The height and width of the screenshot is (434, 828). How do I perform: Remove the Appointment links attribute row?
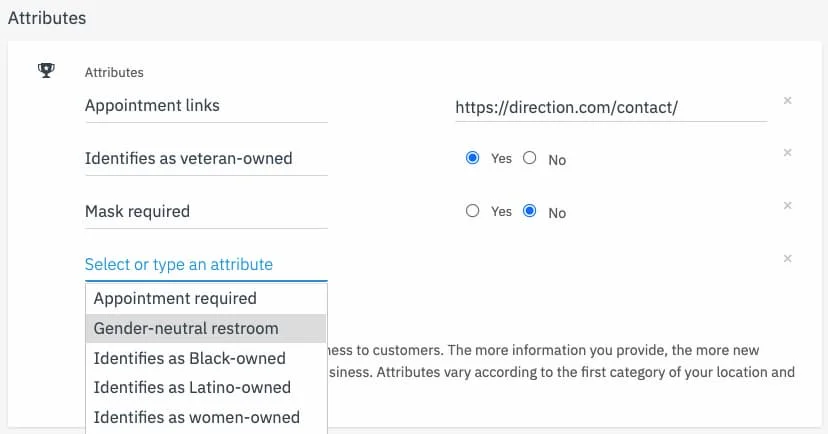[787, 101]
